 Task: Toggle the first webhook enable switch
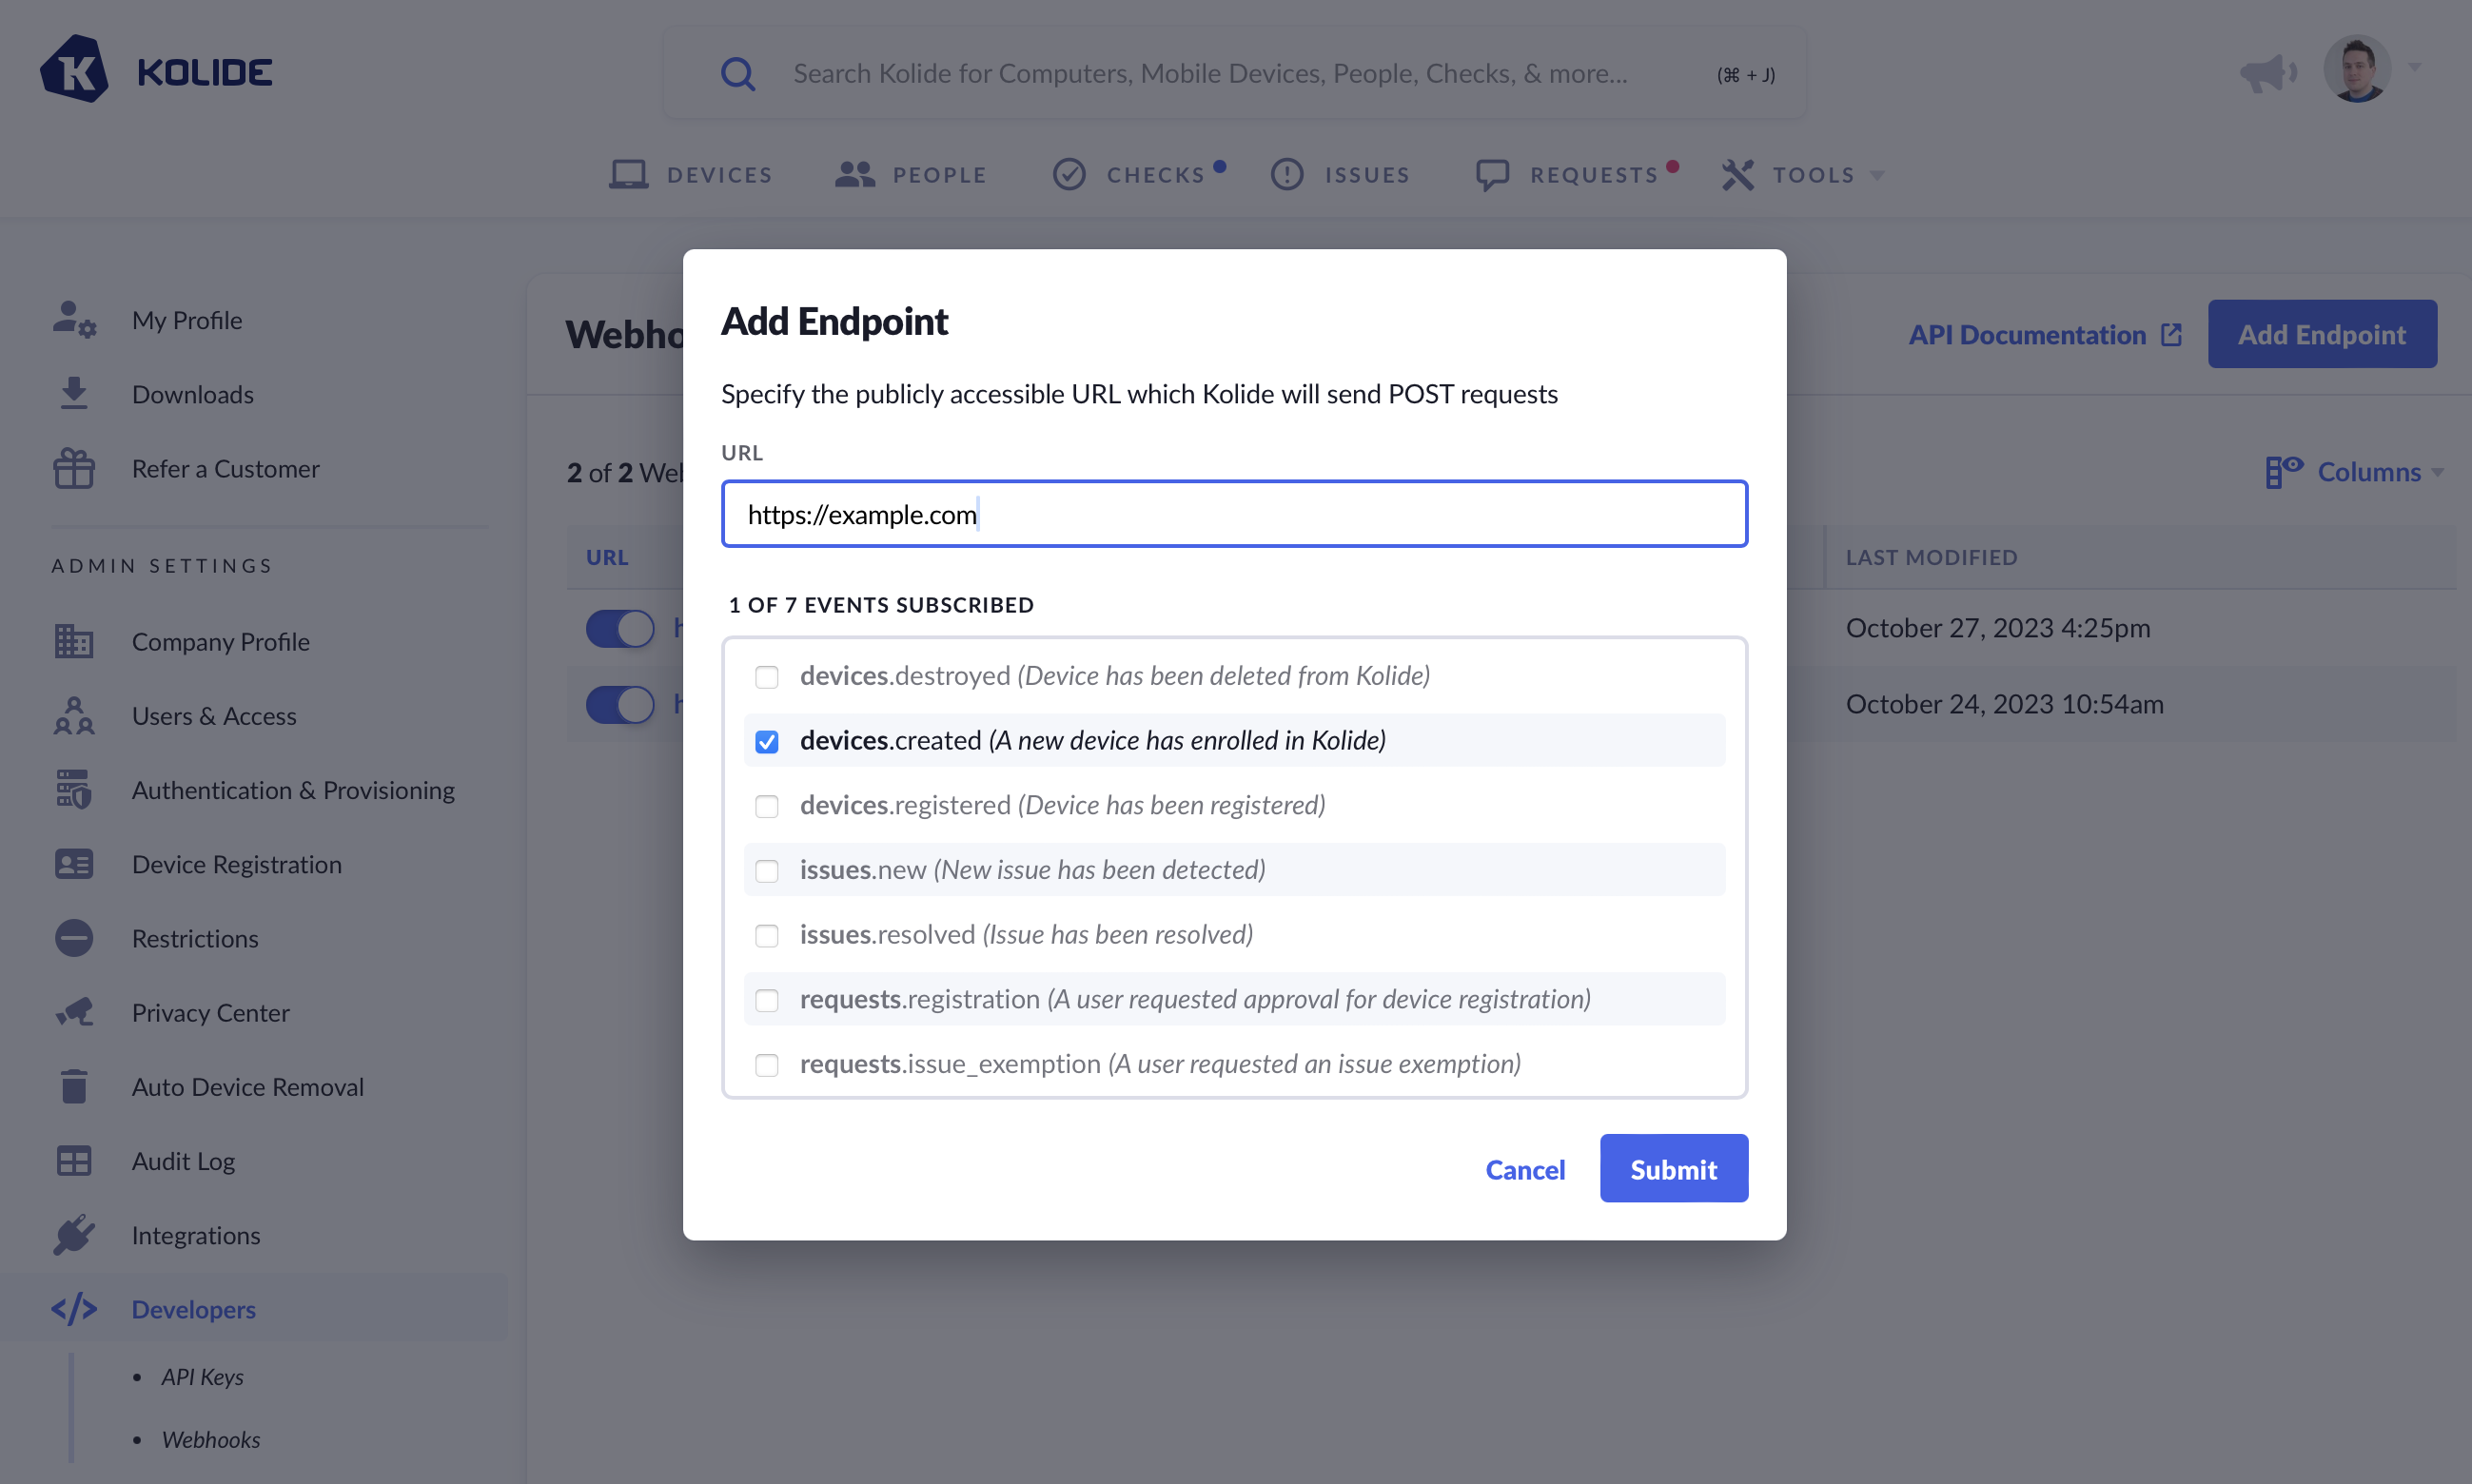tap(620, 628)
